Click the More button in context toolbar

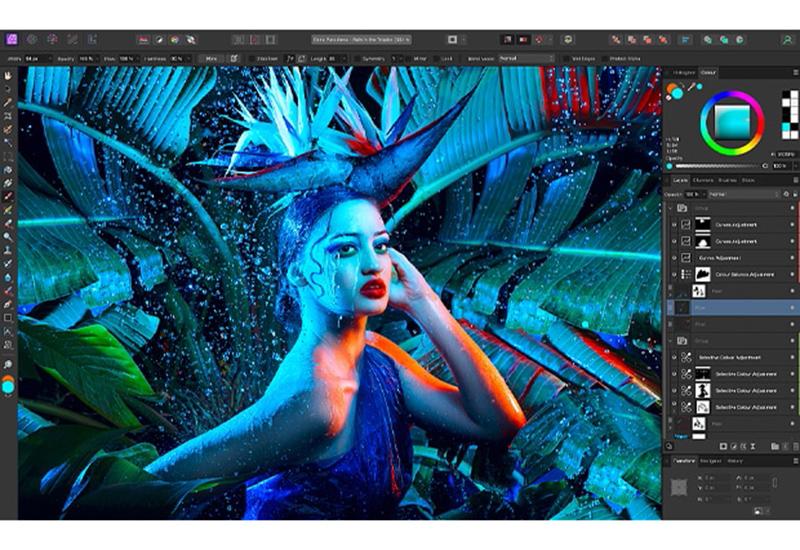coord(211,58)
